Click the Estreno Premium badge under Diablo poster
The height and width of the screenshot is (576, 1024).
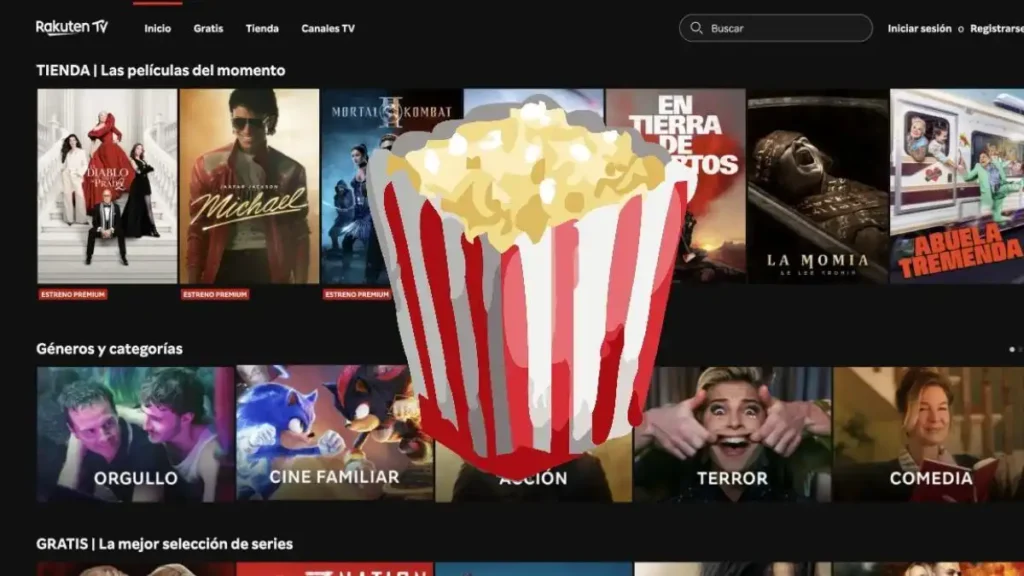pyautogui.click(x=72, y=295)
